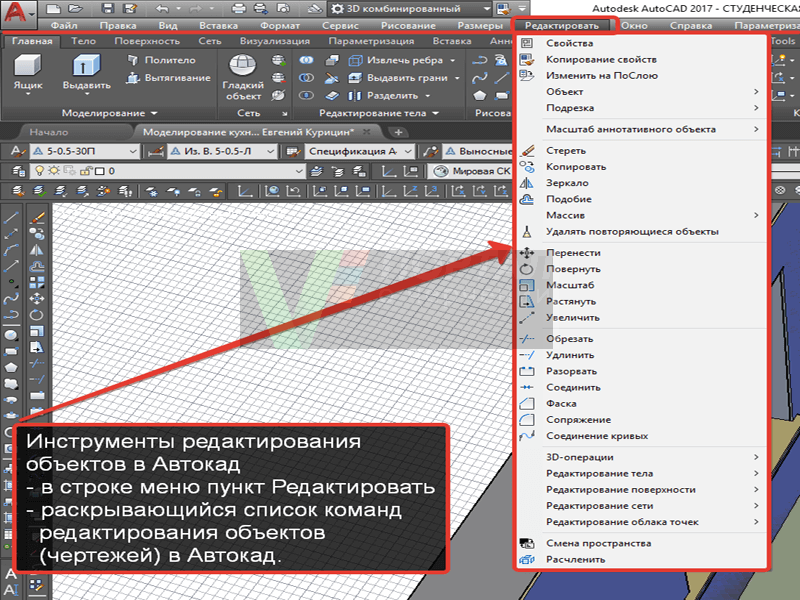Screen dimensions: 800x600
Task: Toggle layer 0 on/off lightbulb icon
Action: (x=39, y=170)
